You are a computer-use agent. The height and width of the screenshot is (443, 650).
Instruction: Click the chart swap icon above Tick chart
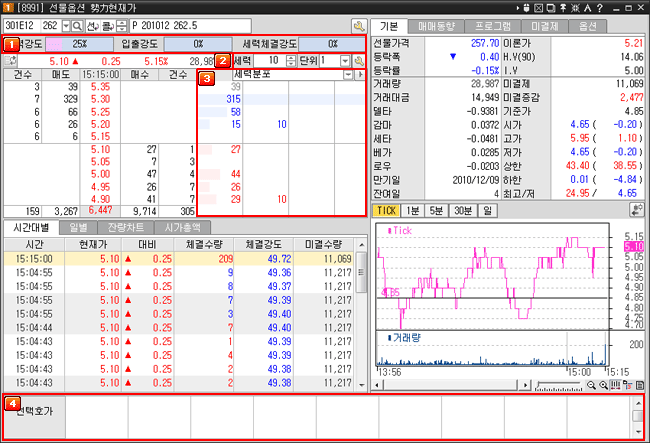click(x=636, y=210)
